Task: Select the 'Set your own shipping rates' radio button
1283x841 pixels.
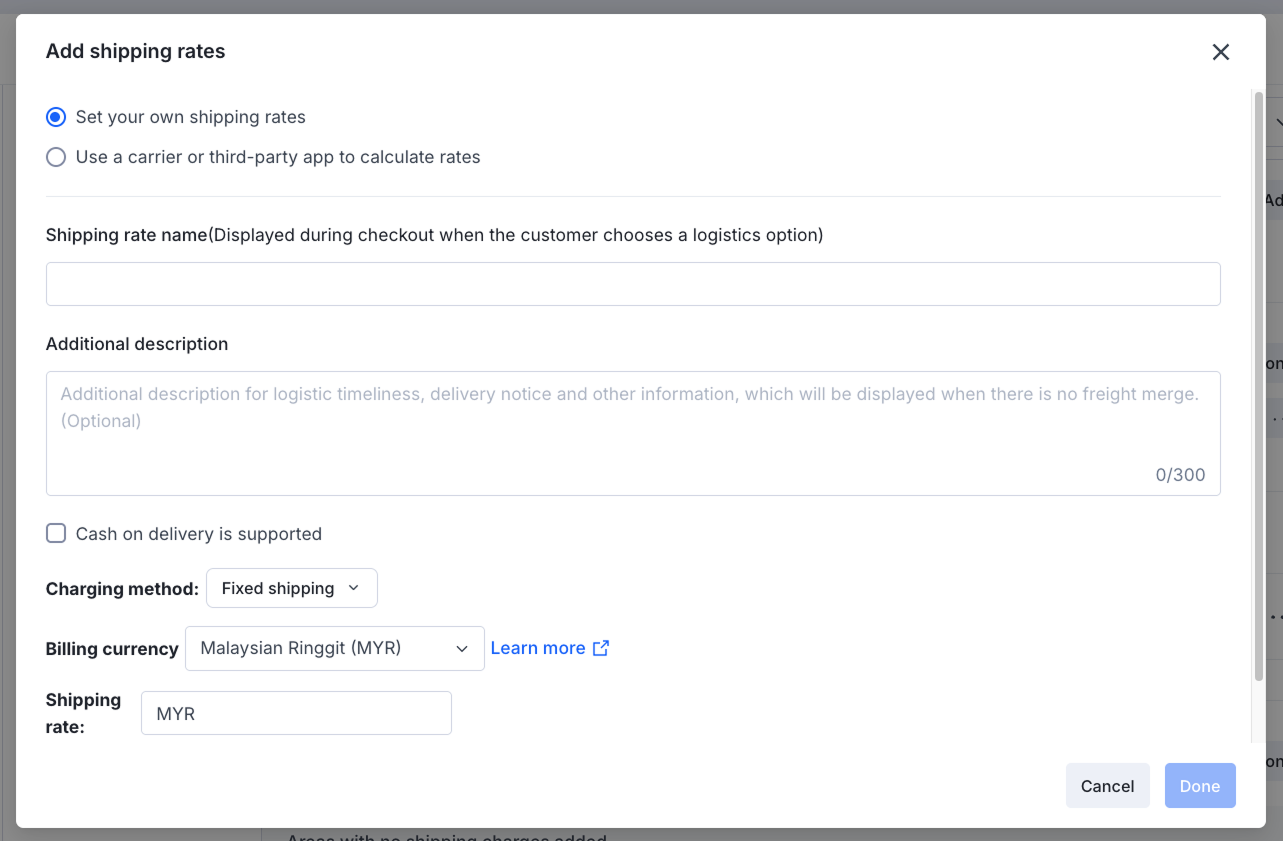Action: (56, 117)
